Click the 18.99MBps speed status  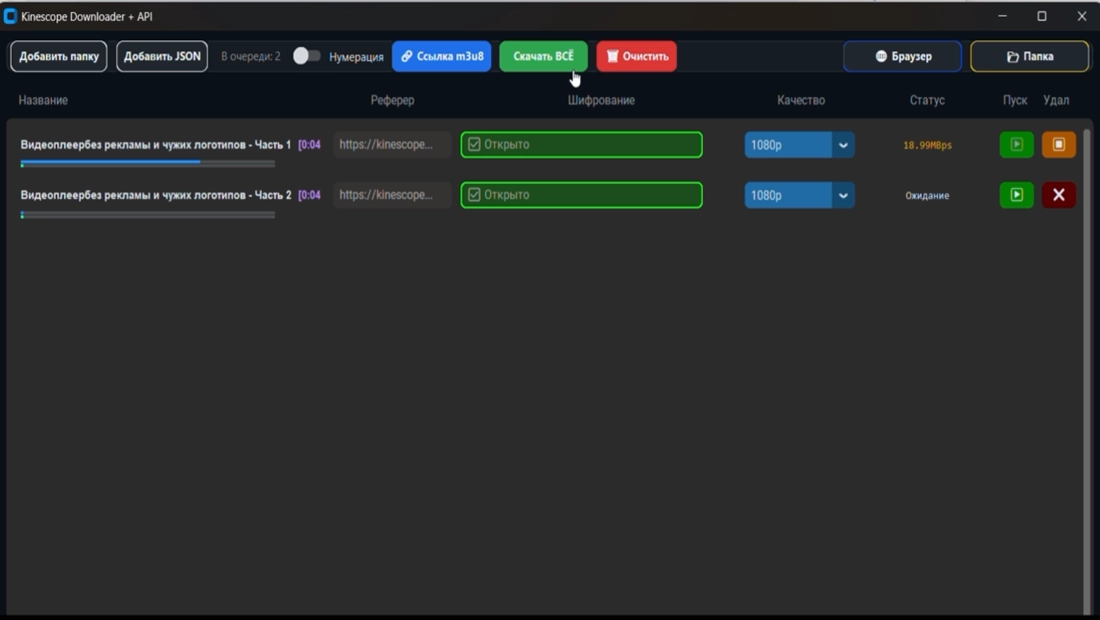927,145
